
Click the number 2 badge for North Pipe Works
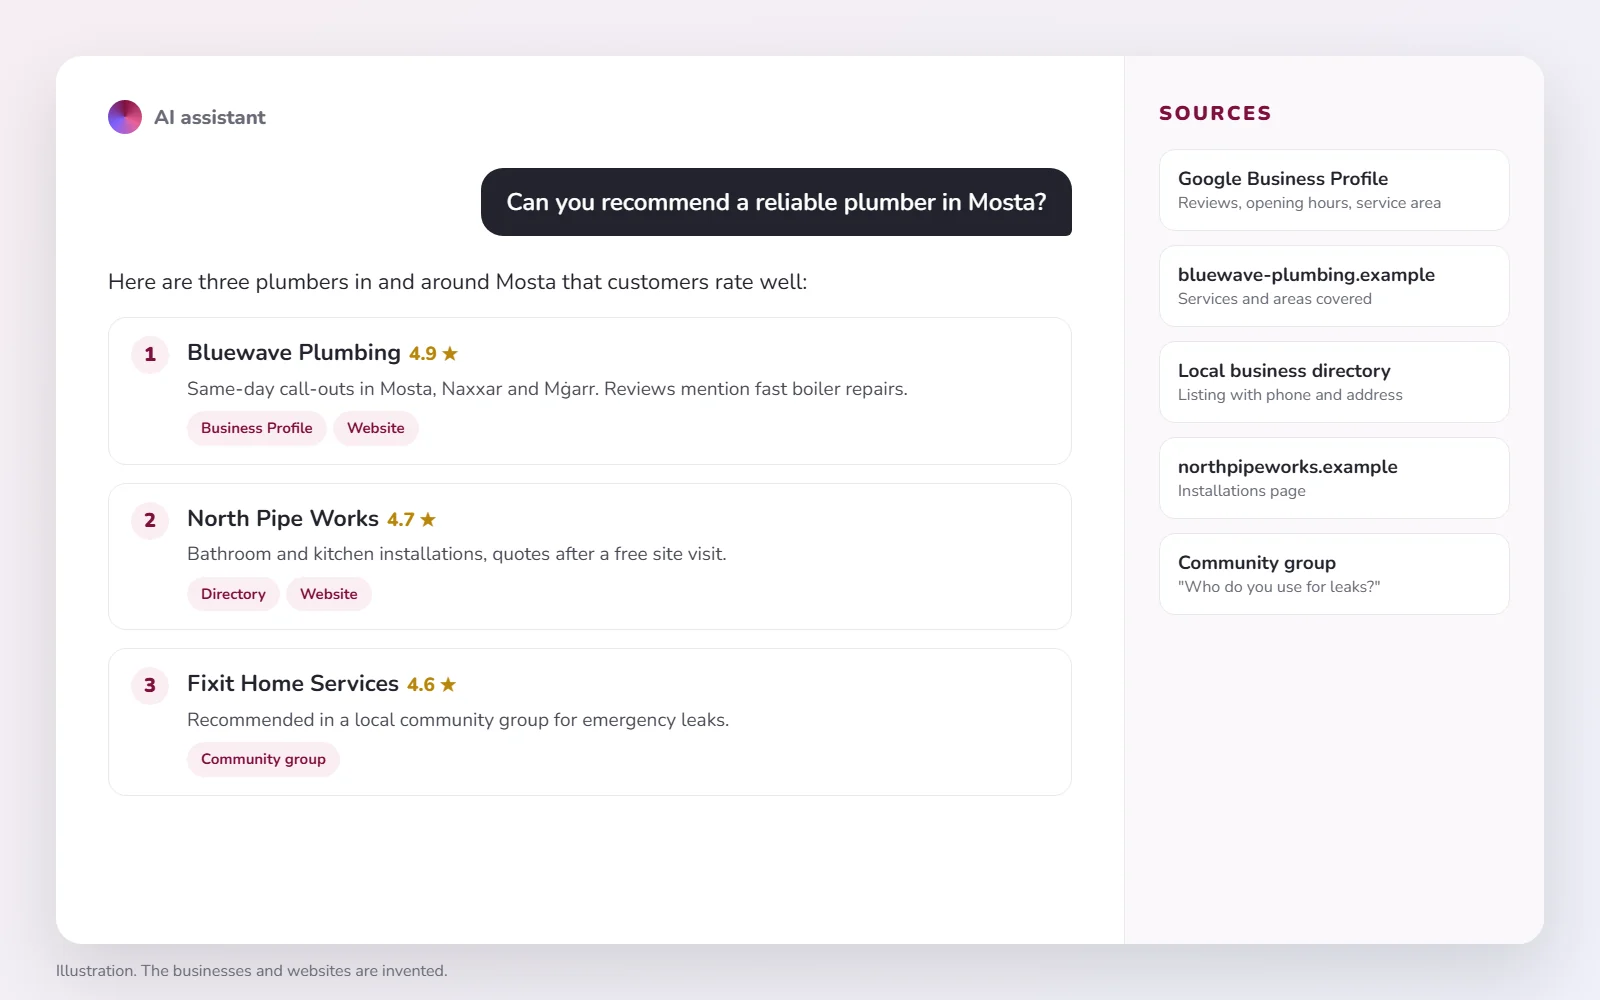[150, 520]
